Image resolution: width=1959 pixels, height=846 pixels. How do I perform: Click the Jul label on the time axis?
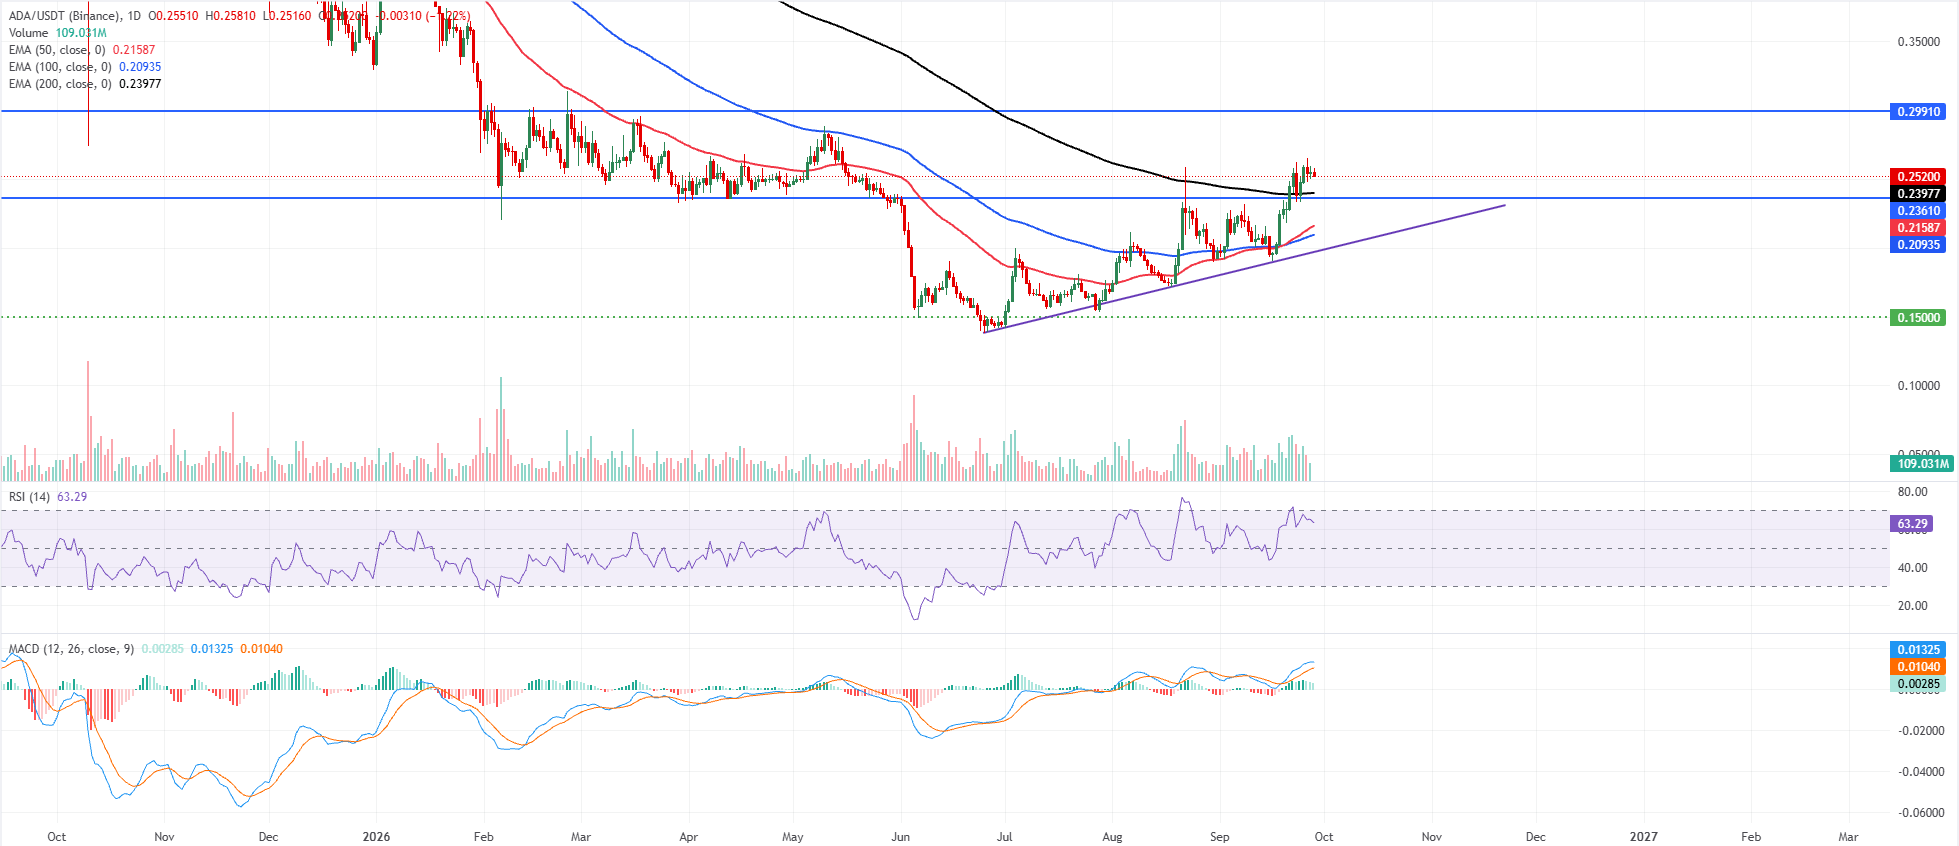[1005, 837]
